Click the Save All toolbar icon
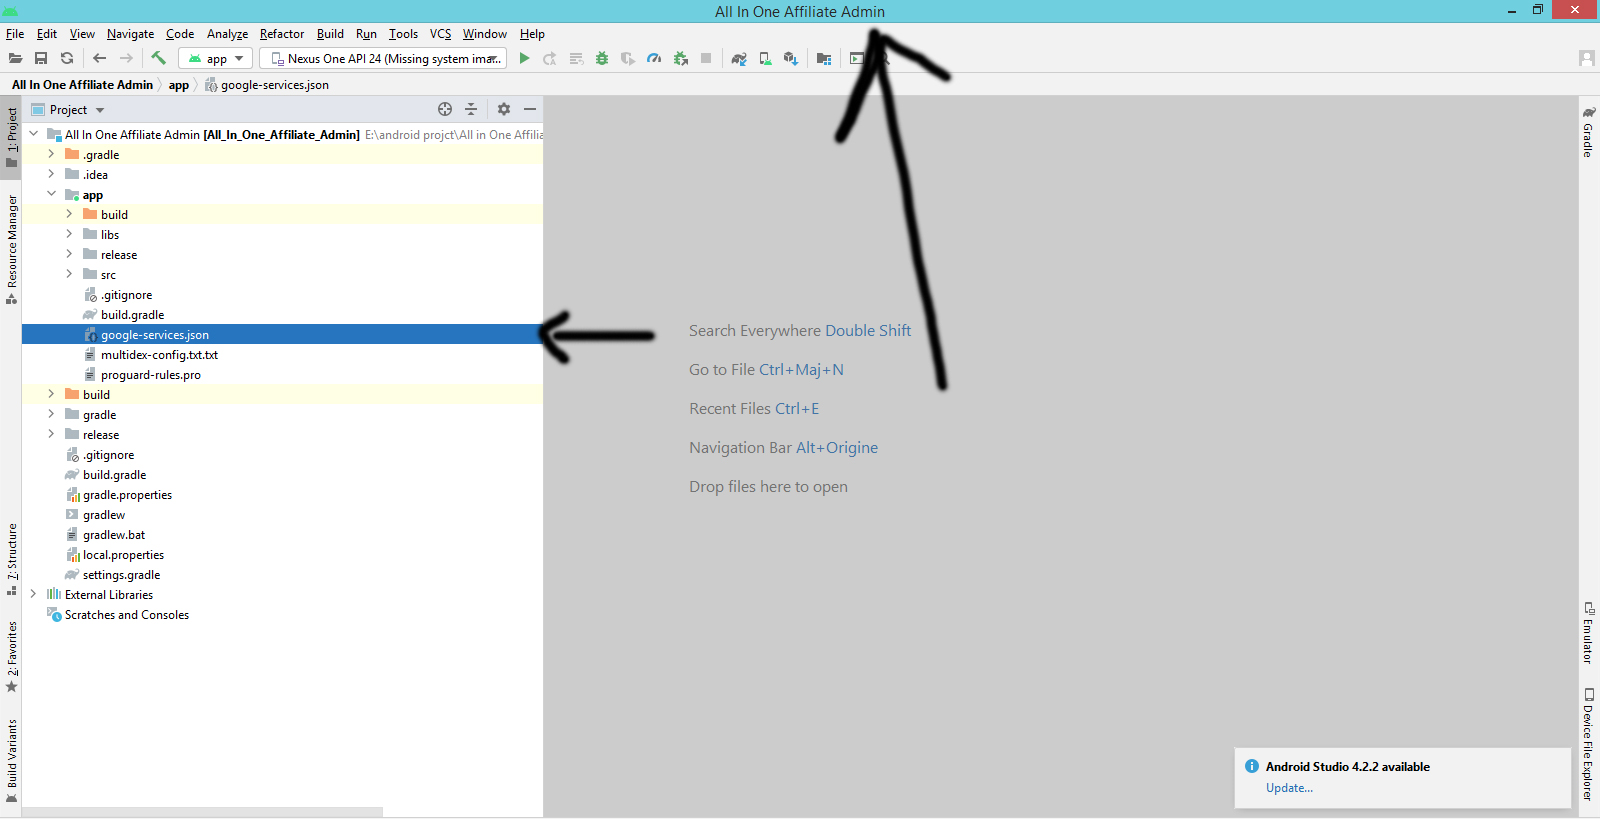 pos(41,59)
